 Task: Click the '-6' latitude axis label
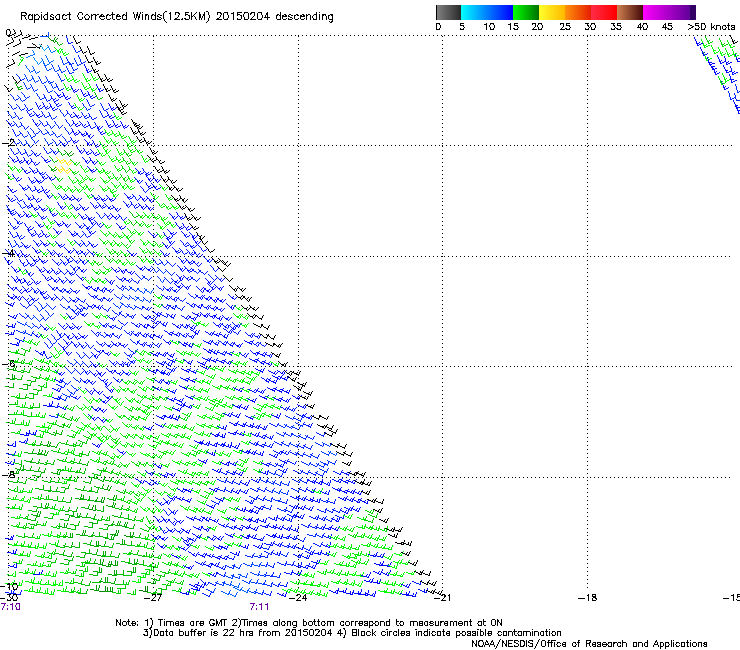(x=8, y=364)
